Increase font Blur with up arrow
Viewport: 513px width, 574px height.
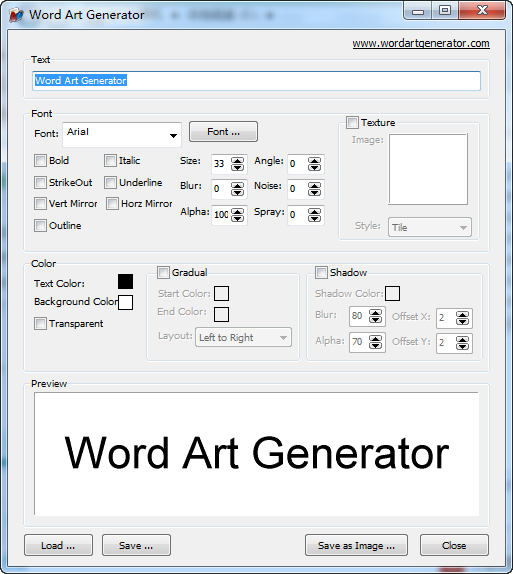pos(238,186)
